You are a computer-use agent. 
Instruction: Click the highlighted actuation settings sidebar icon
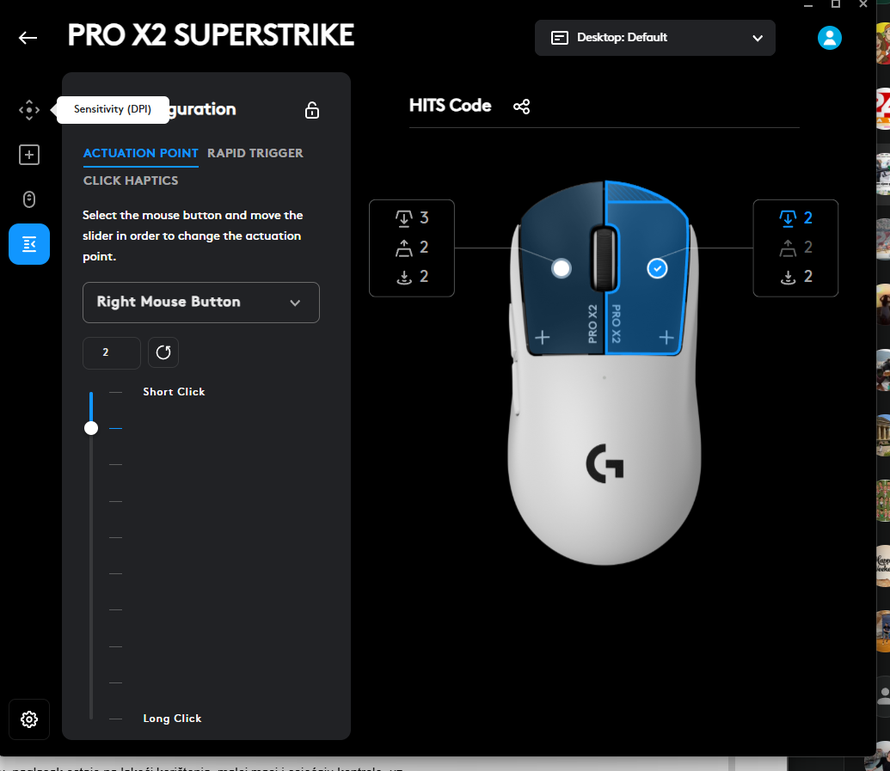pos(29,244)
